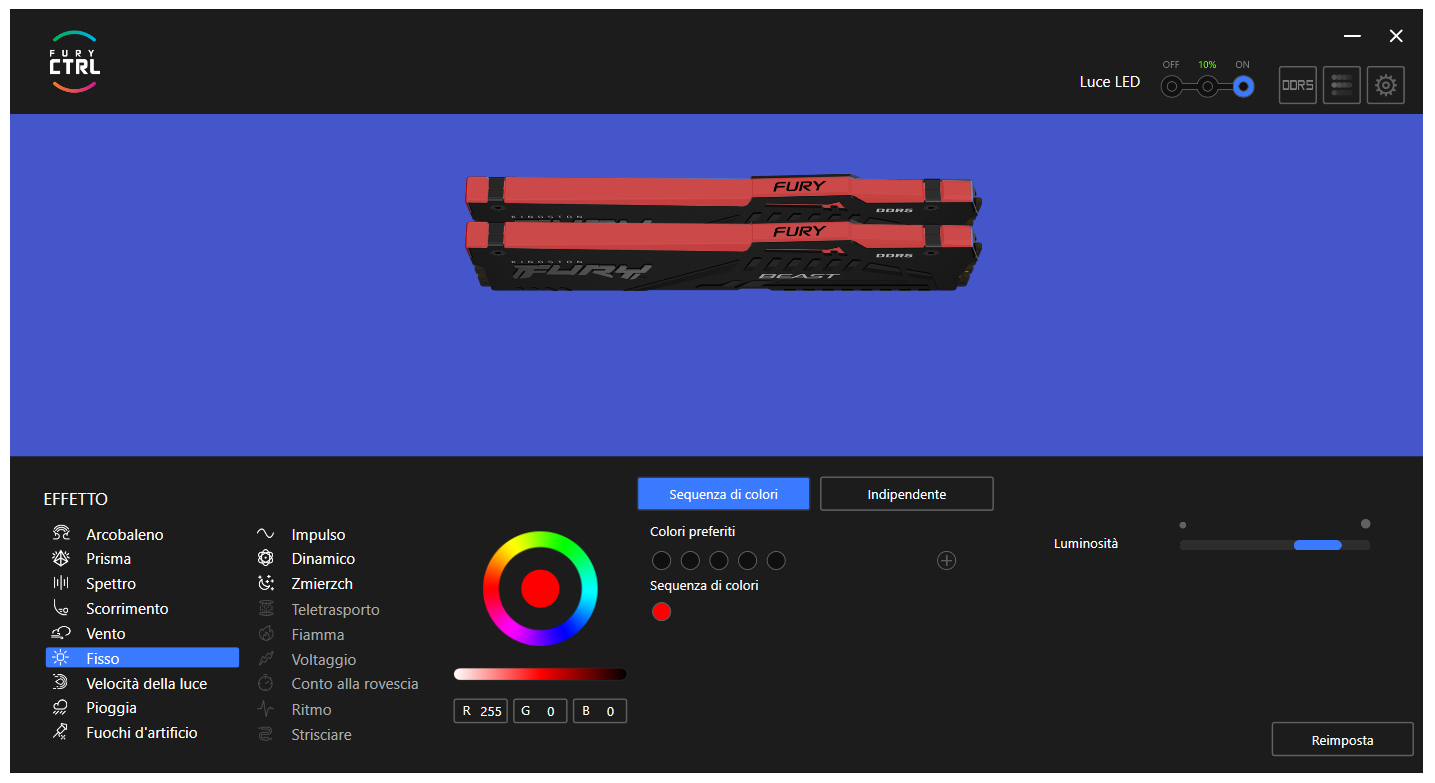Click the last empty Colori preferiti slot
The width and height of the screenshot is (1435, 783).
[776, 560]
